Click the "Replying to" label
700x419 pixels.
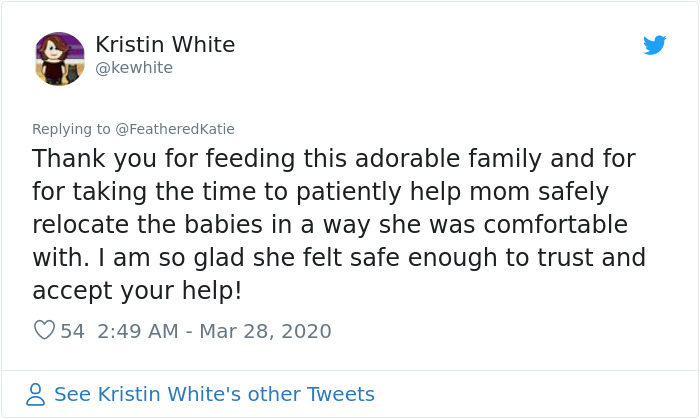pyautogui.click(x=71, y=129)
